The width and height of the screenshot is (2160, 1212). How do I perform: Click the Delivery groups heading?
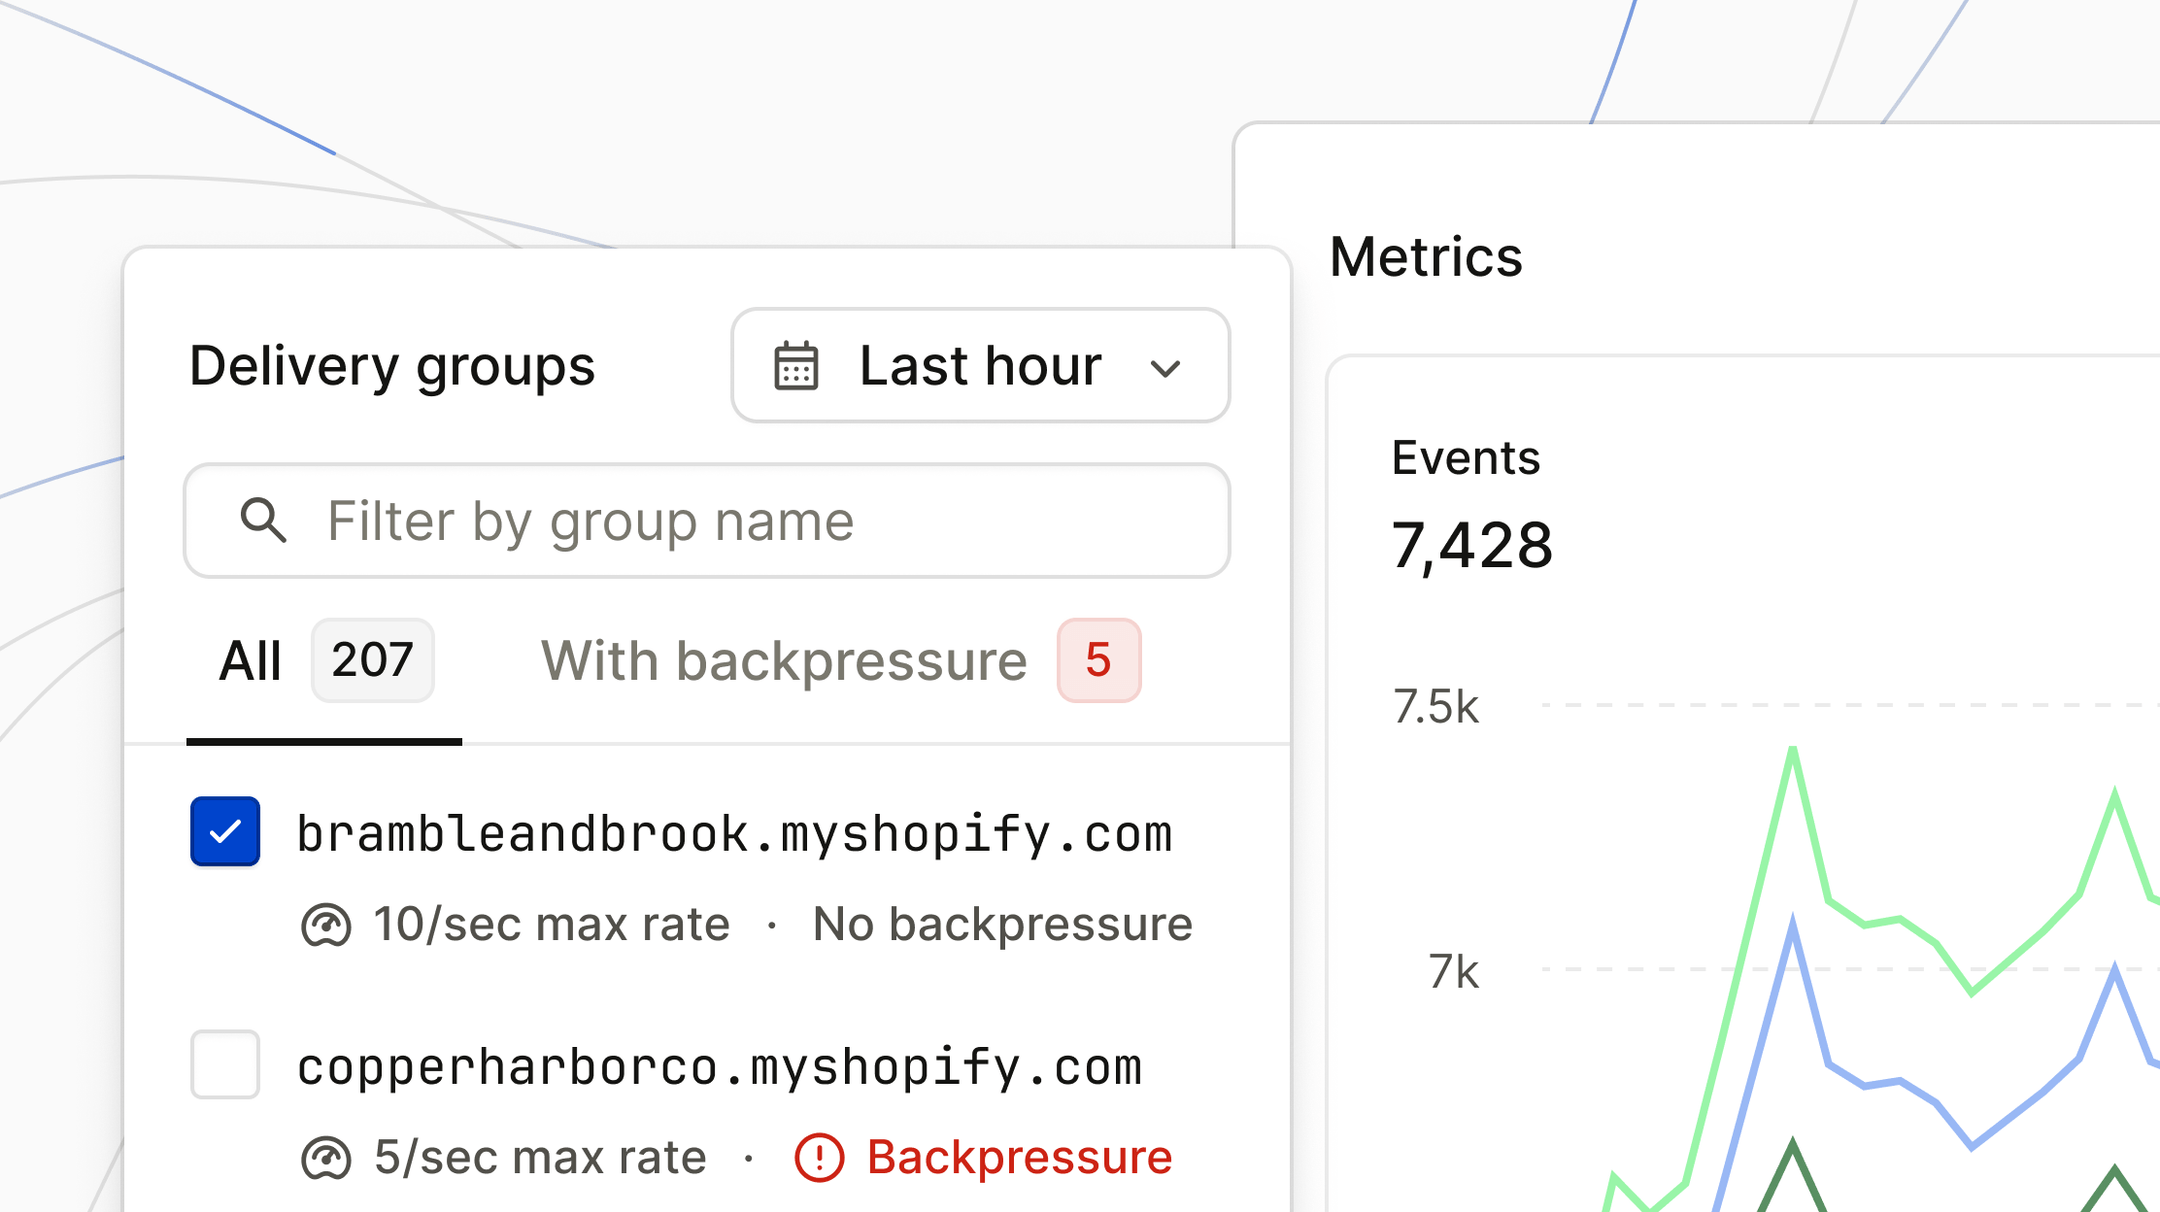click(392, 366)
